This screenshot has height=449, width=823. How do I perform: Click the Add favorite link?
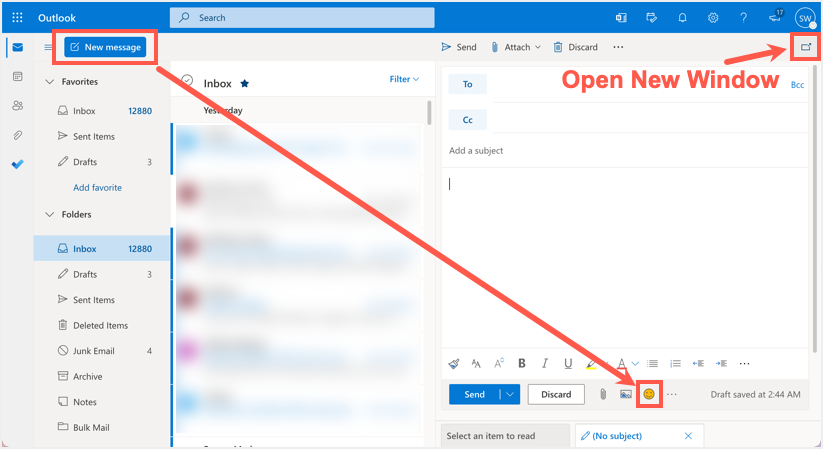click(97, 187)
